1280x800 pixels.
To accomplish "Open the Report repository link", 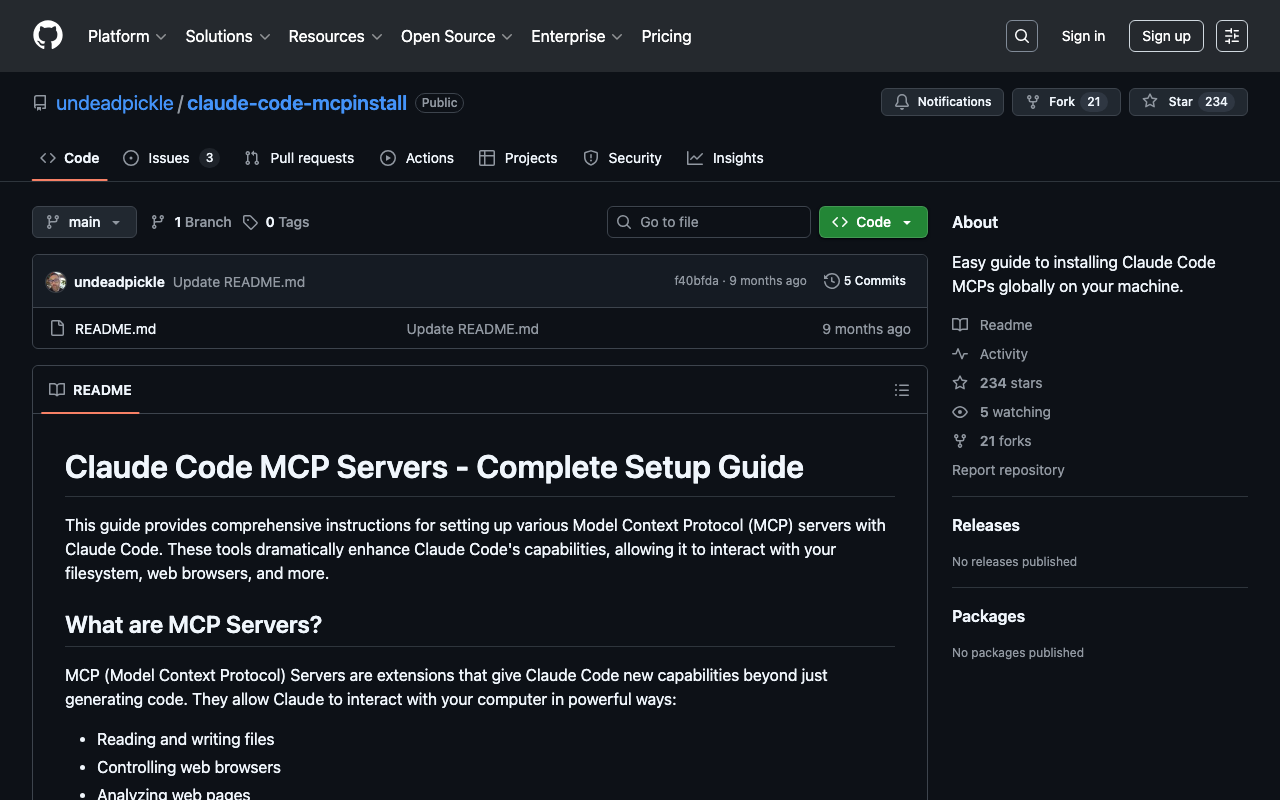I will pos(1007,470).
